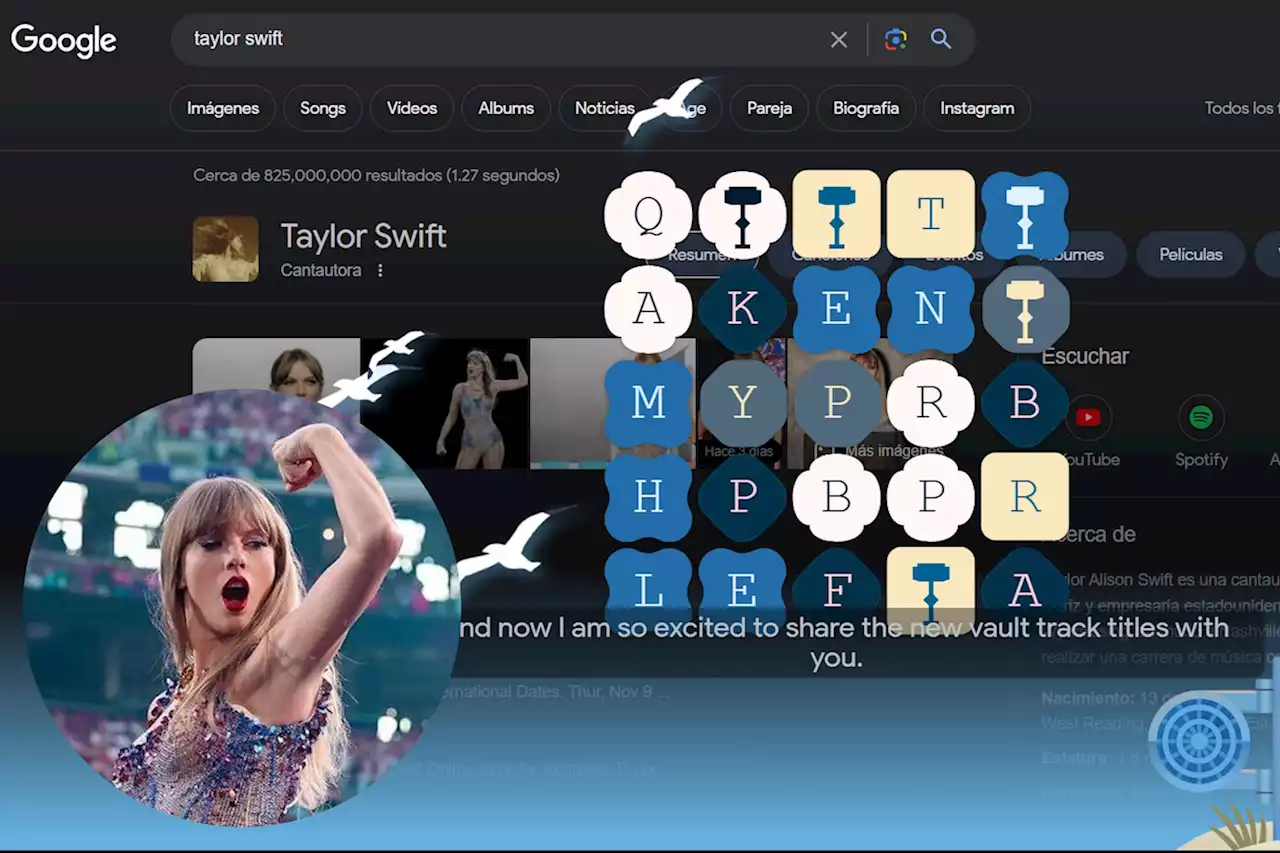
Task: Select the dark blue B tile
Action: pos(1025,403)
